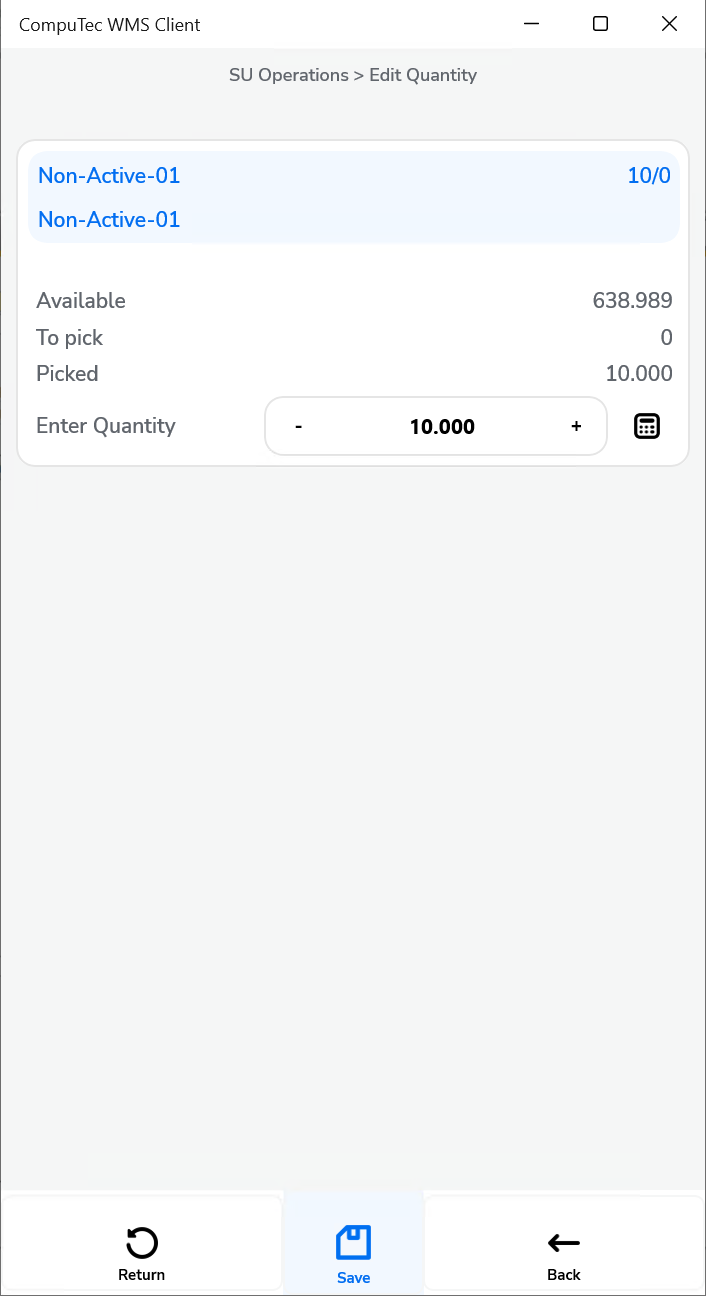The image size is (706, 1296).
Task: Decrease the quantity using the stepper
Action: [x=298, y=426]
